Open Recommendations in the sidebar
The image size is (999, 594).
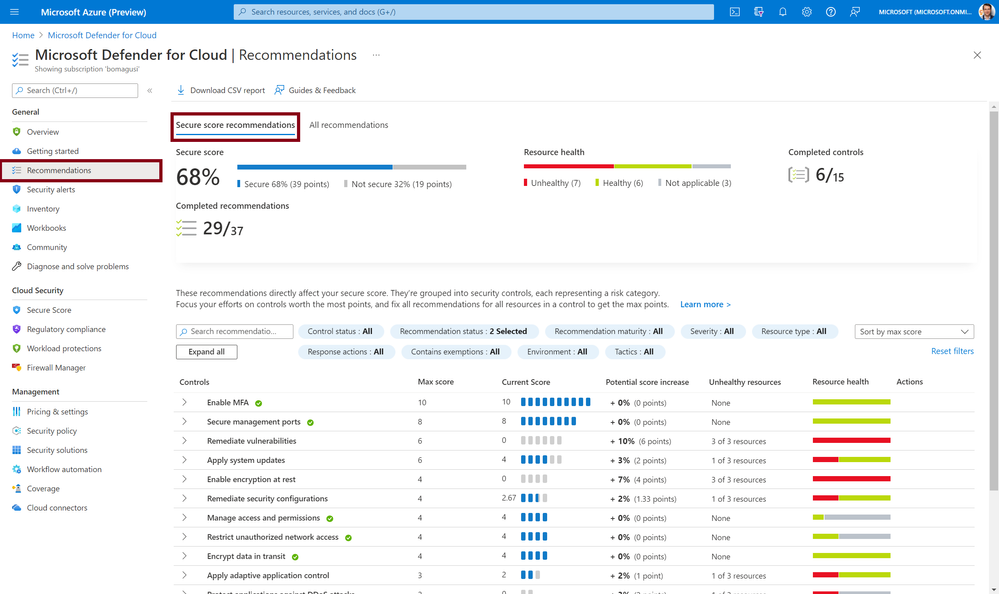point(80,170)
